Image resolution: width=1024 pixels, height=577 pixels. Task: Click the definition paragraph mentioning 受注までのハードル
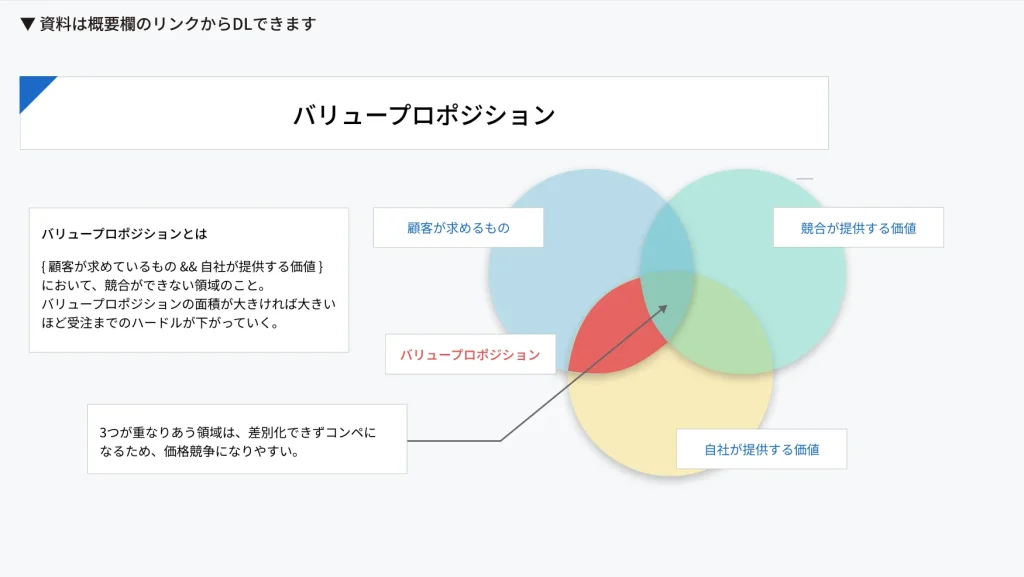coord(188,295)
